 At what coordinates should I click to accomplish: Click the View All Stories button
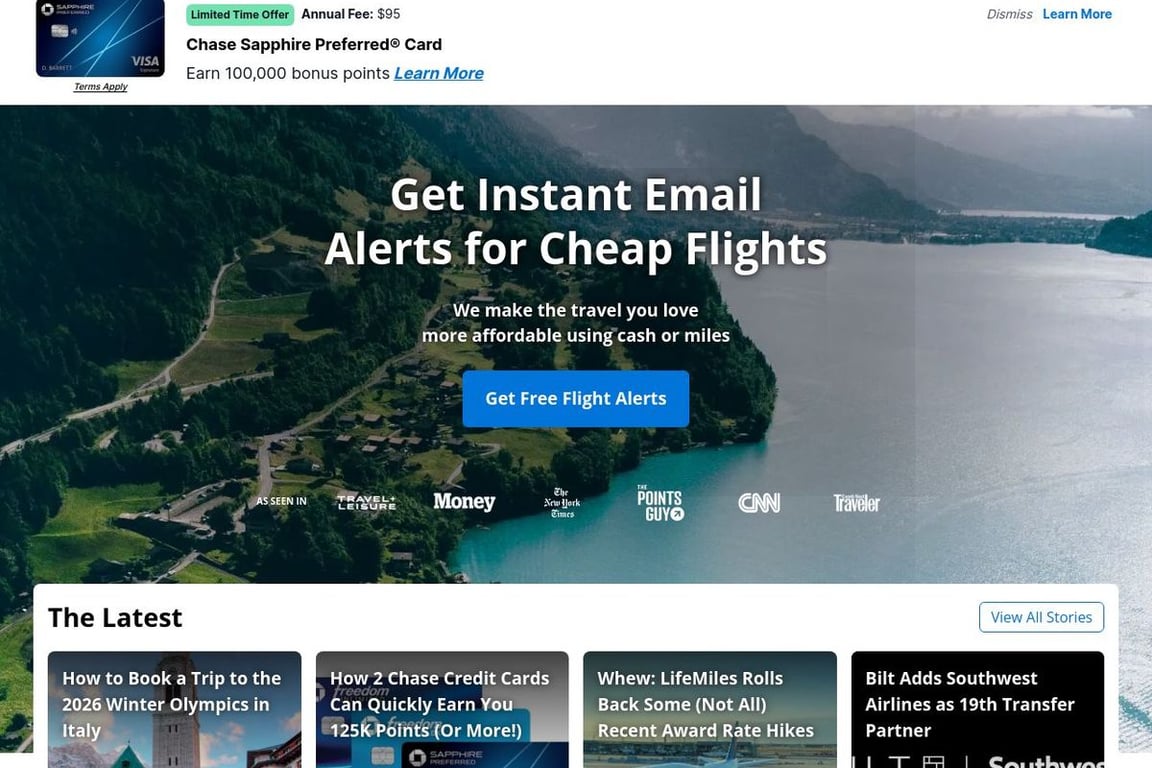[1041, 617]
